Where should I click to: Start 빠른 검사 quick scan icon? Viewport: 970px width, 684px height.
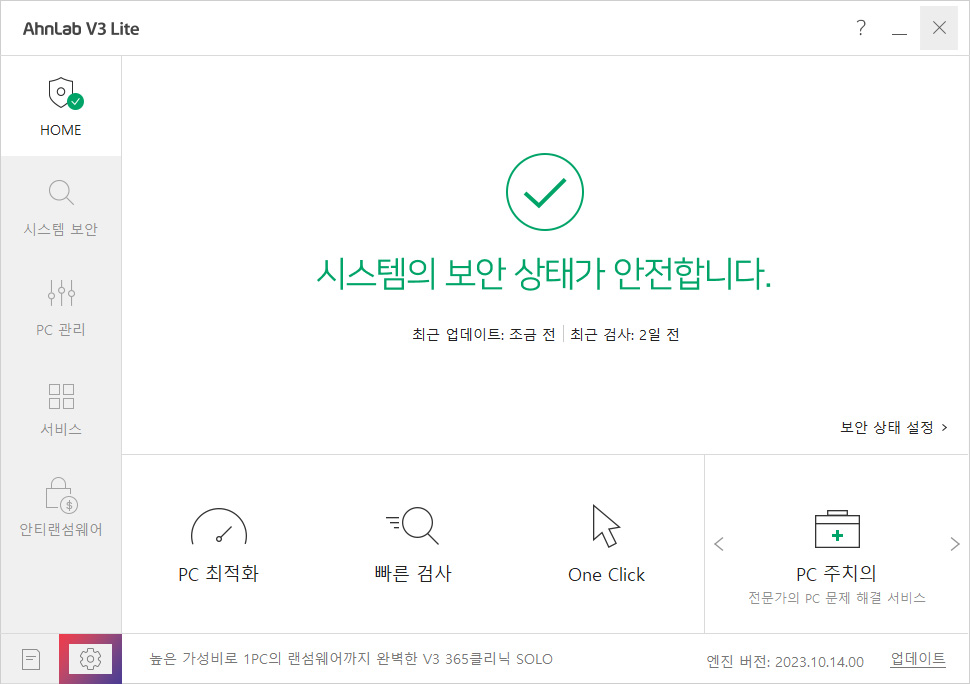coord(412,526)
